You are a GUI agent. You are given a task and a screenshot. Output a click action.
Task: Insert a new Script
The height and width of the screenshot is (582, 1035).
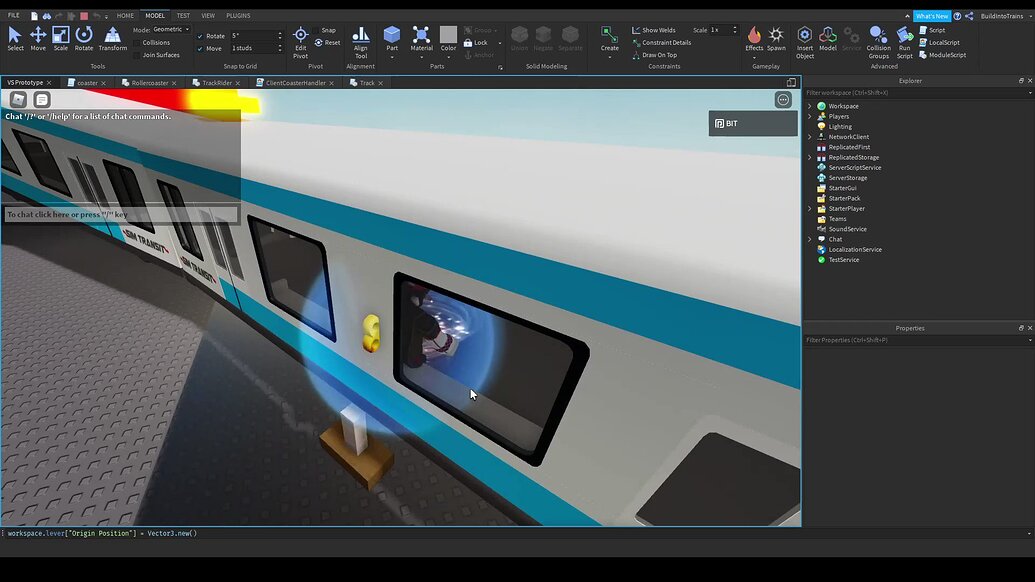[932, 30]
